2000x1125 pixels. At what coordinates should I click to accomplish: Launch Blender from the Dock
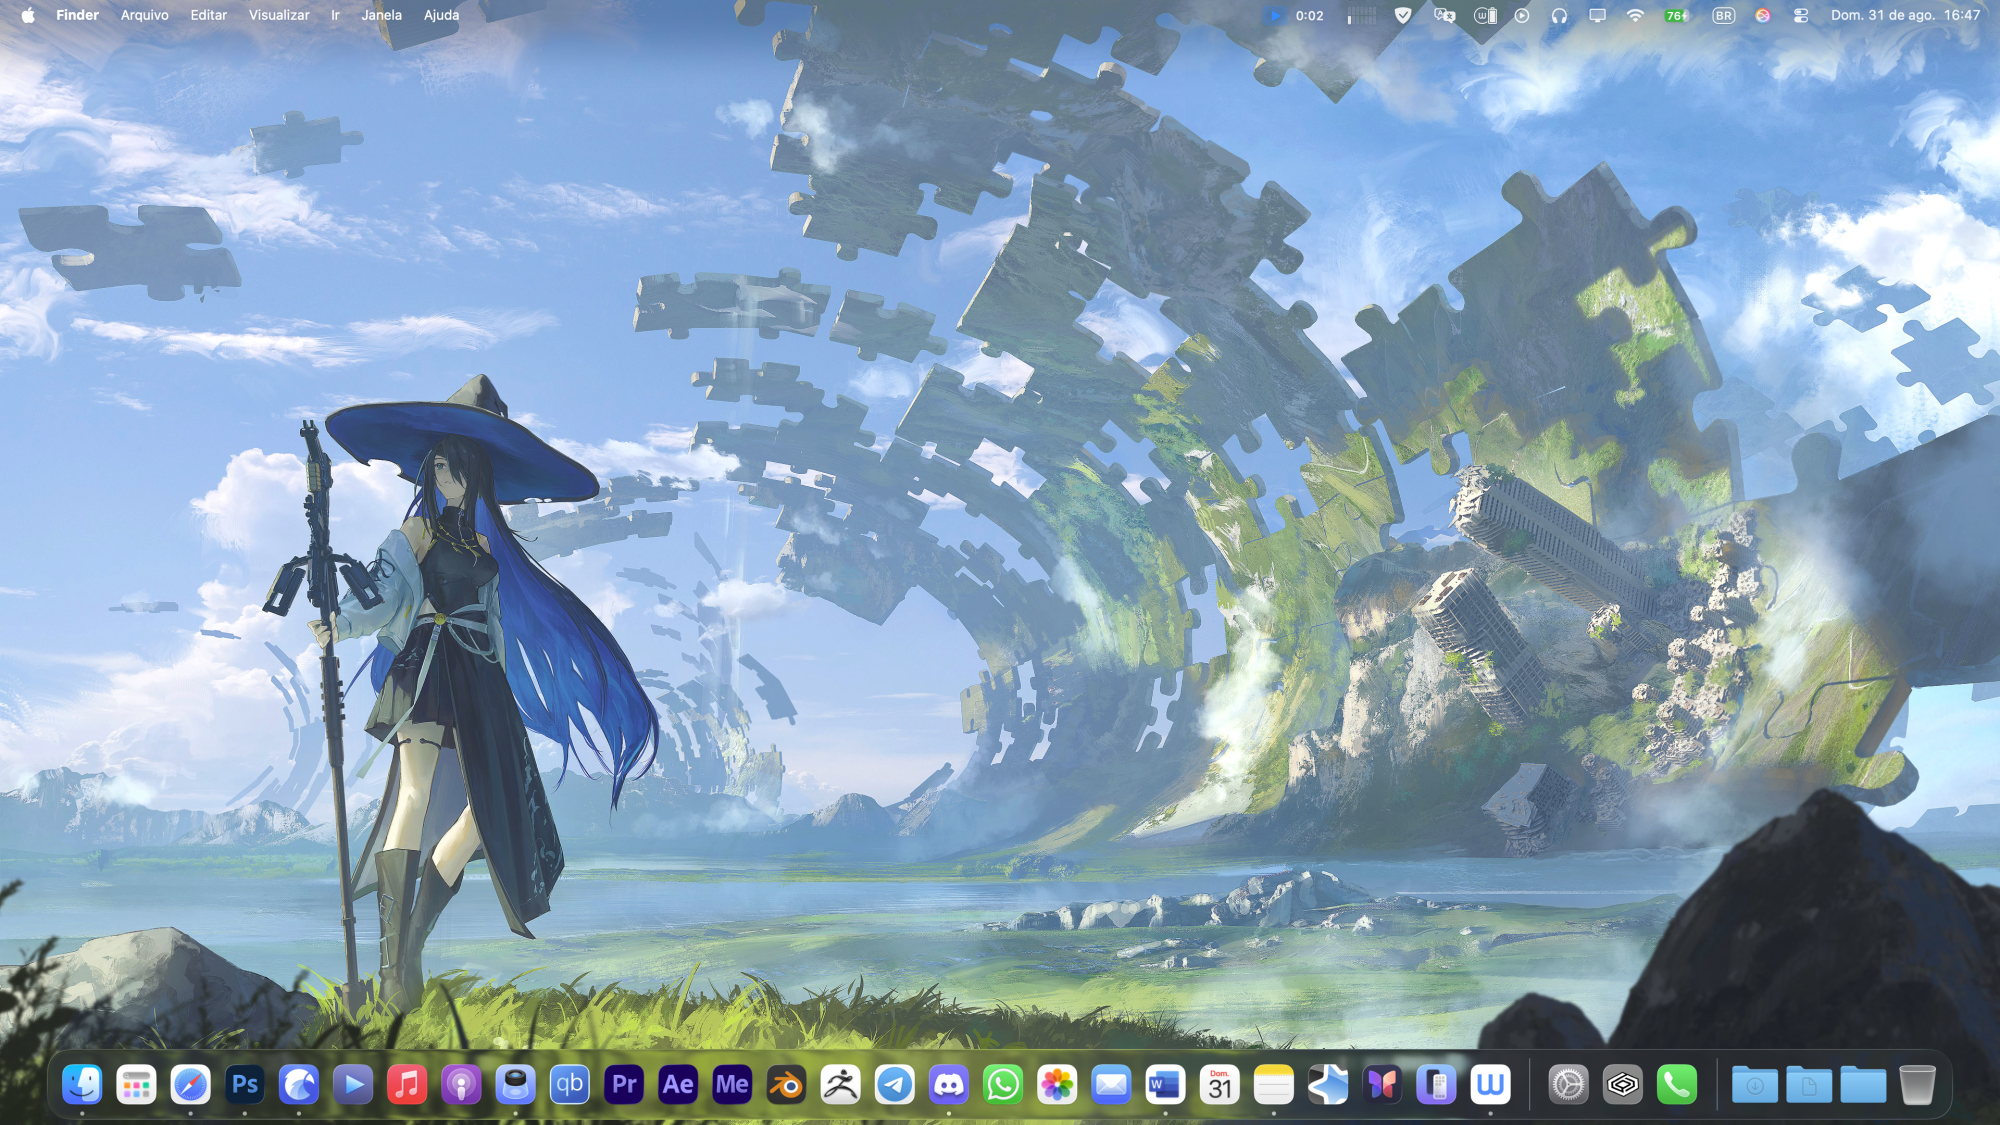coord(786,1085)
